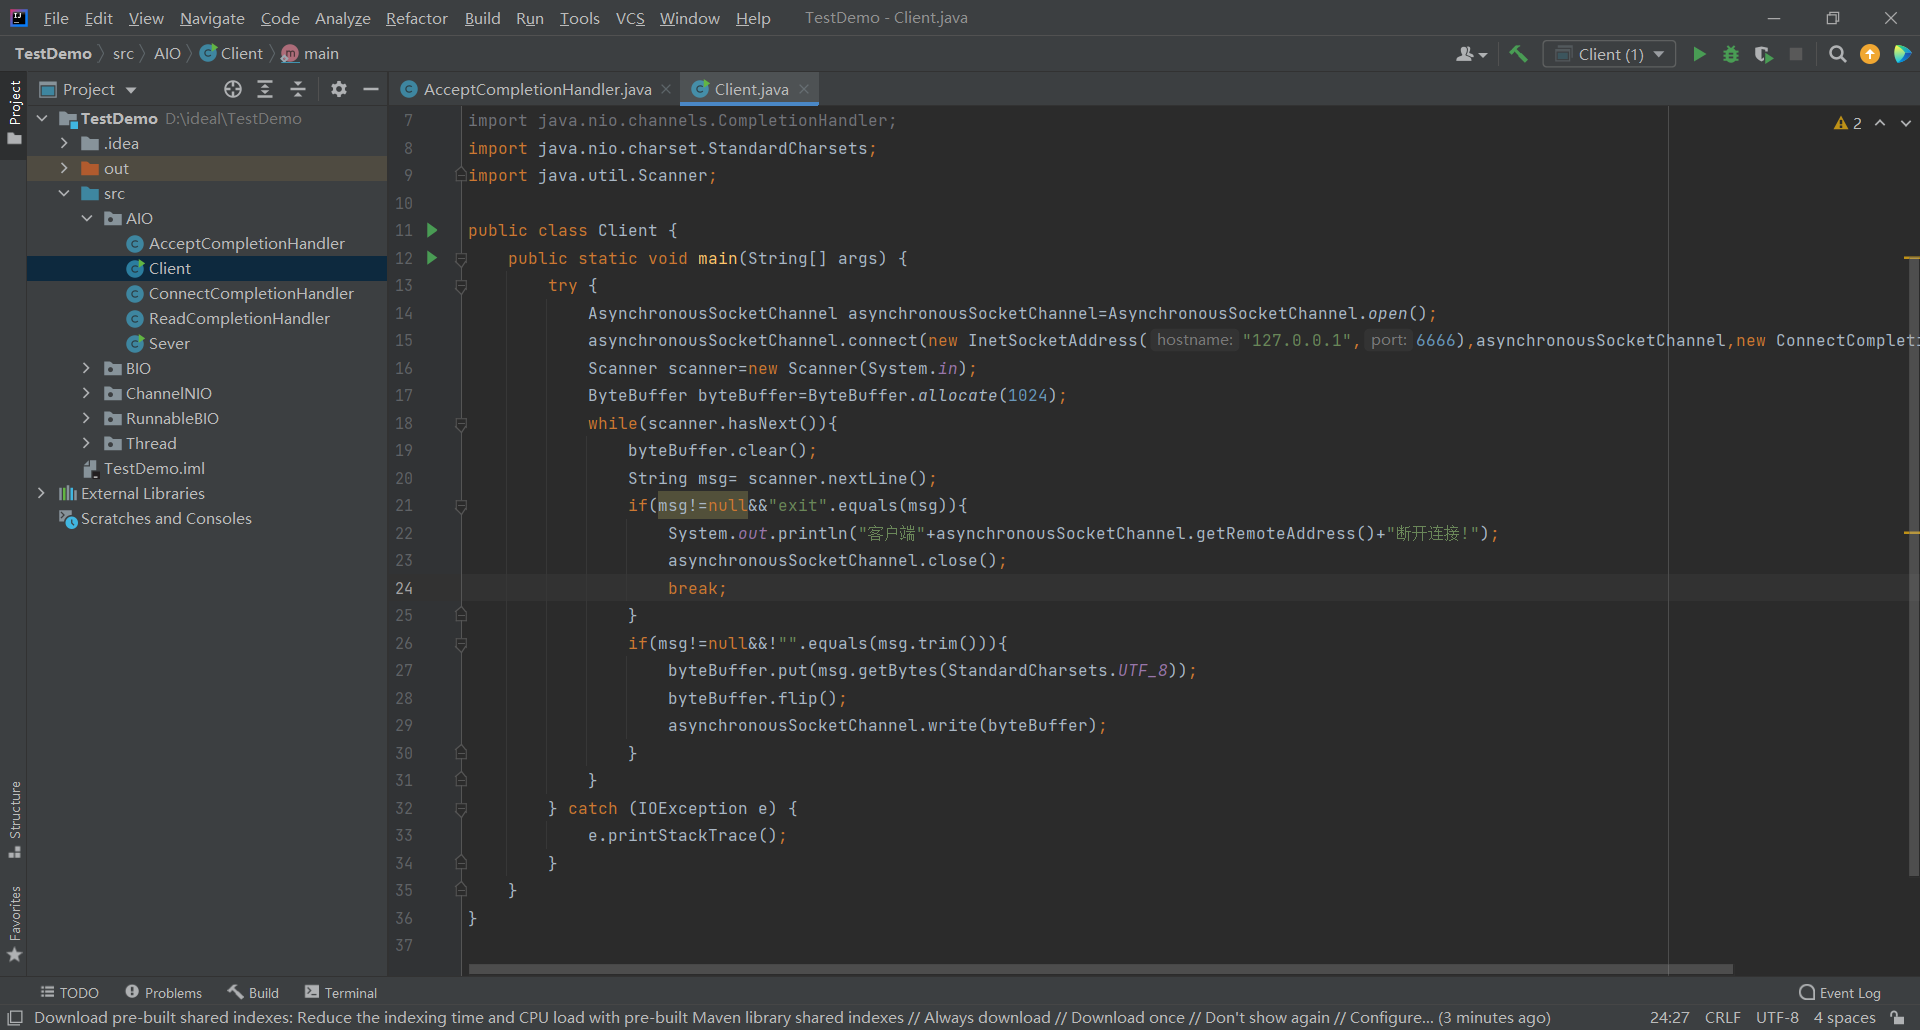The image size is (1920, 1030).
Task: Click run gutter icon beside class Client
Action: (x=432, y=230)
